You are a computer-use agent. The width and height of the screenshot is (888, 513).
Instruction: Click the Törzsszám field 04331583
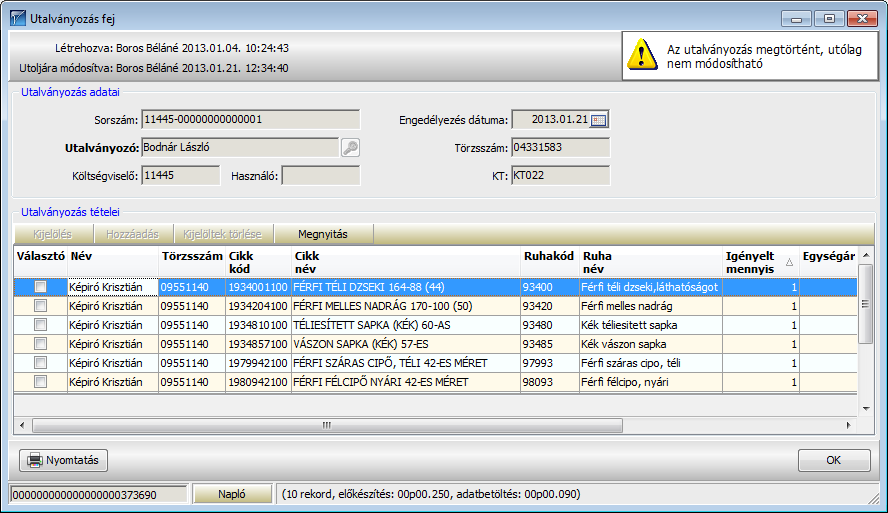(x=561, y=147)
